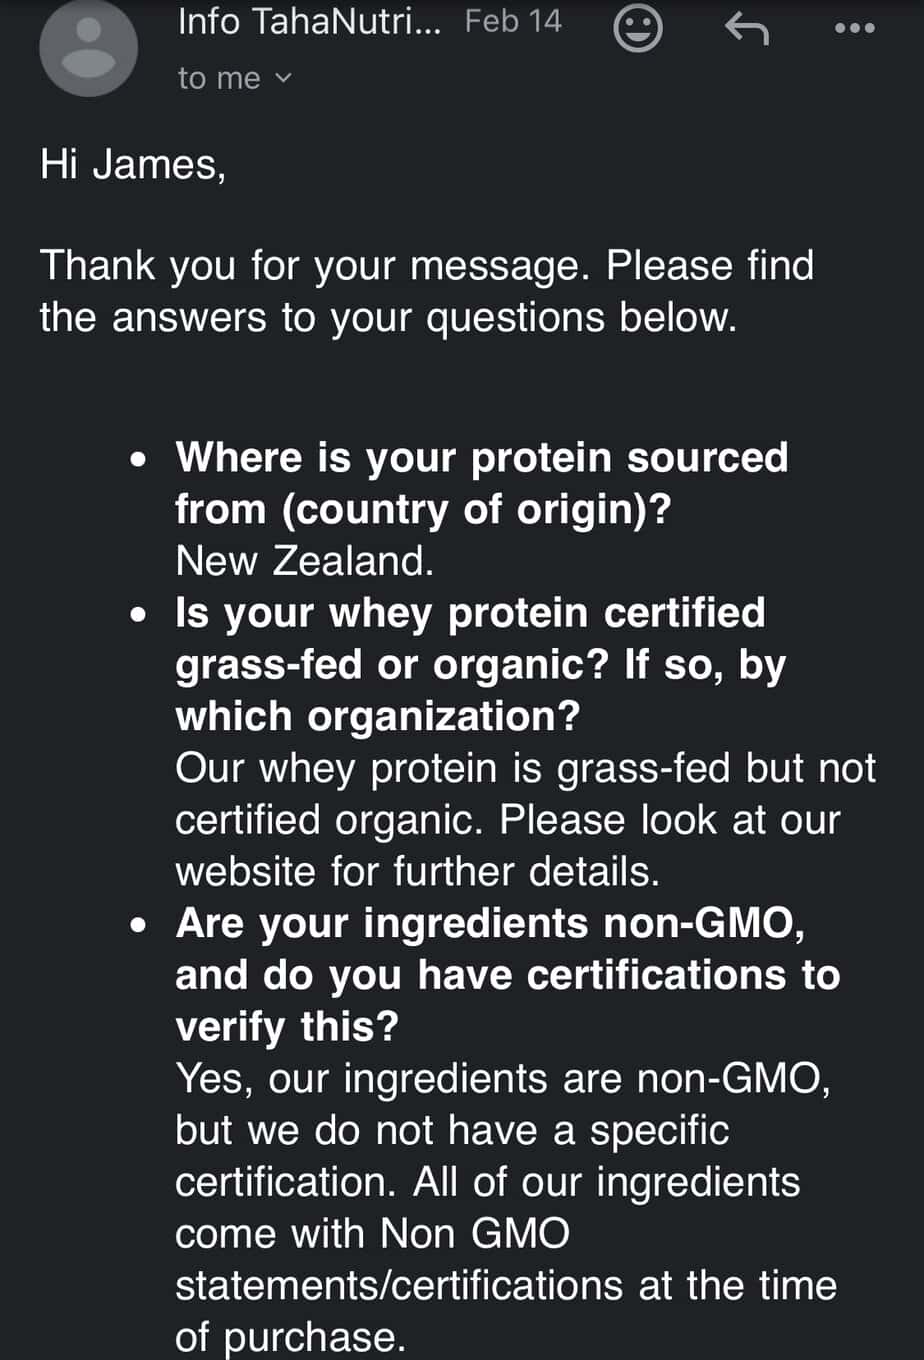Screen dimensions: 924x1360
Task: Tap the sender name Info TahaNutri
Action: tap(308, 22)
